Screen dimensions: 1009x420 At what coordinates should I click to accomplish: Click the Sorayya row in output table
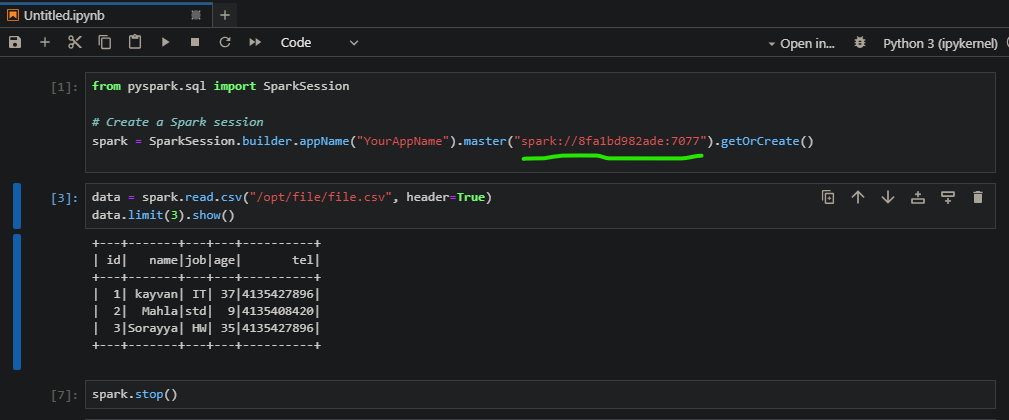point(206,328)
